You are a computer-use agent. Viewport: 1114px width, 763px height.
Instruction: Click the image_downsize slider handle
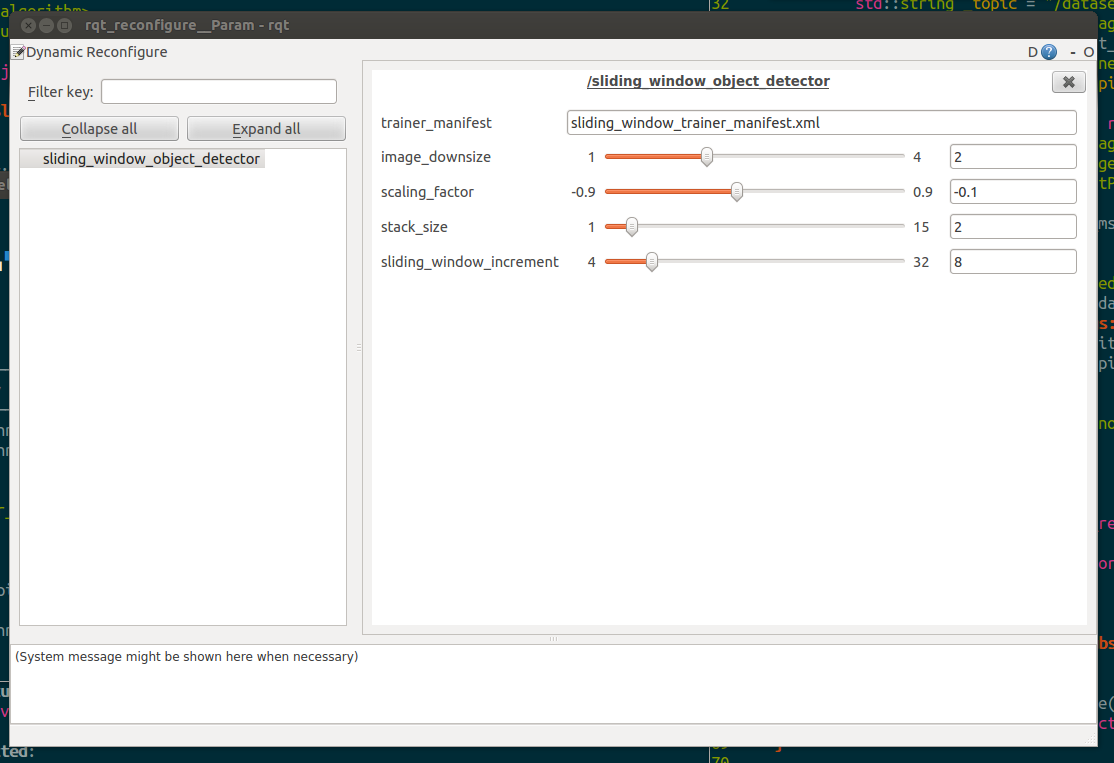pos(706,156)
